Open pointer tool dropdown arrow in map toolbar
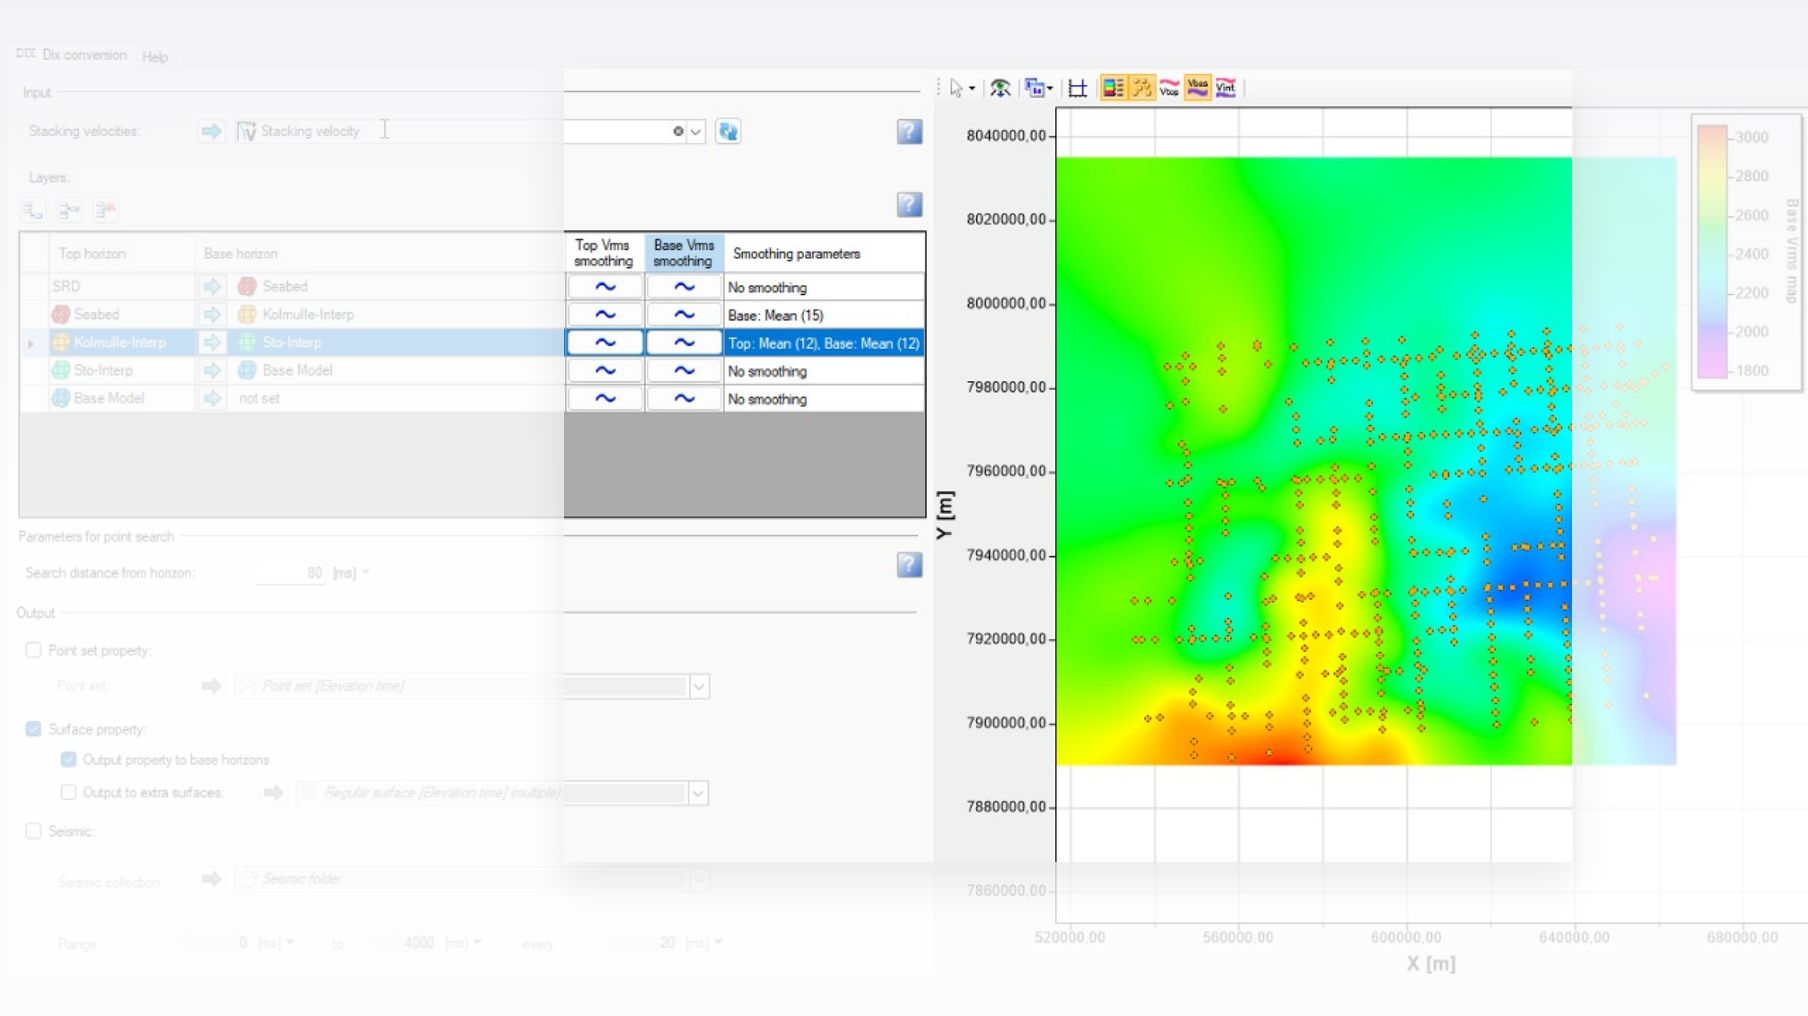1808x1016 pixels. click(972, 88)
